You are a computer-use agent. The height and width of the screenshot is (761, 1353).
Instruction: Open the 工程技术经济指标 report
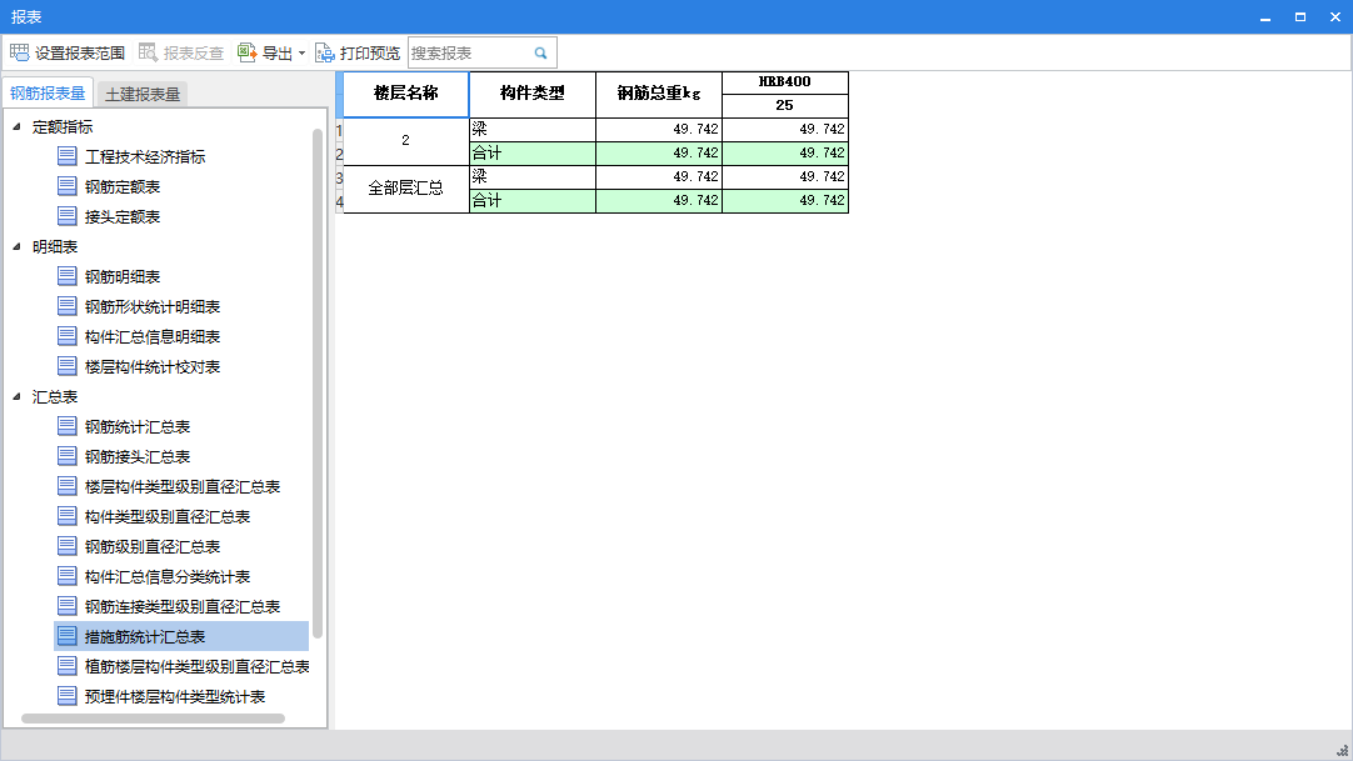point(145,157)
